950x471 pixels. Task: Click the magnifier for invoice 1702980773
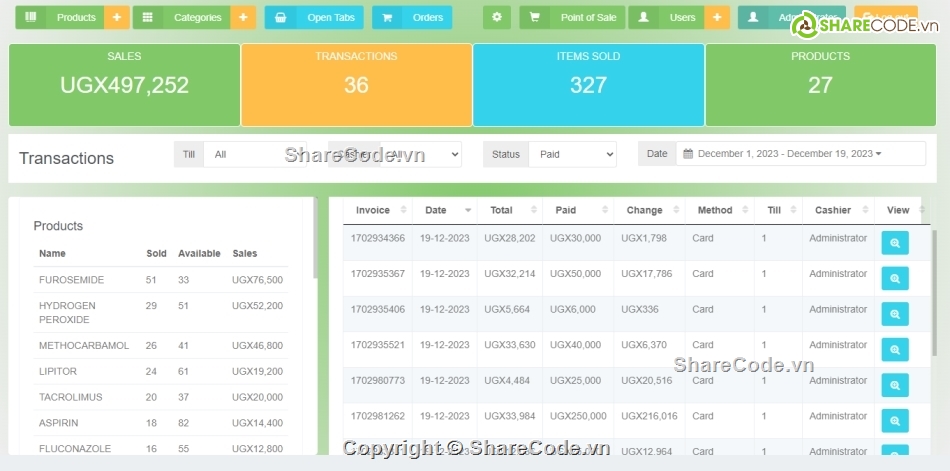(895, 385)
